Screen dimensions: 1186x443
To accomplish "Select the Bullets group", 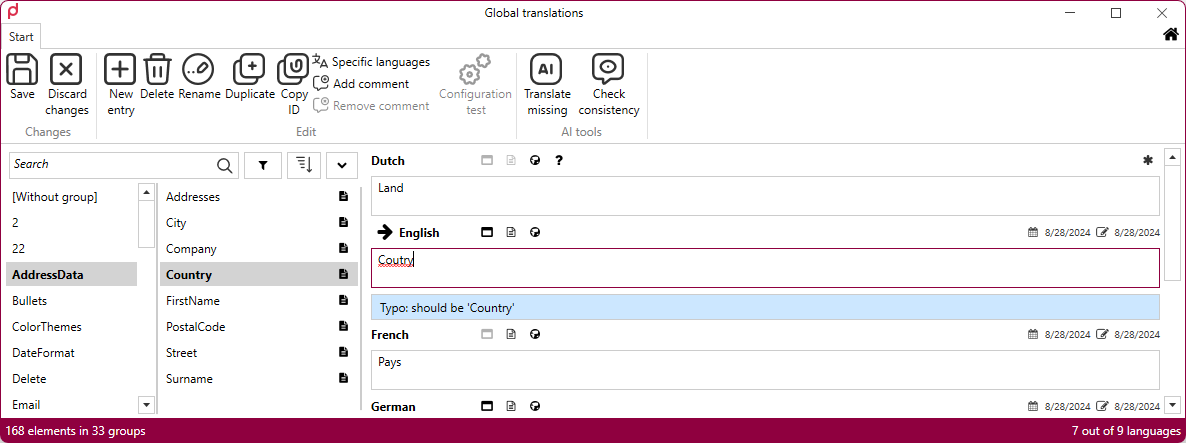I will 72,301.
